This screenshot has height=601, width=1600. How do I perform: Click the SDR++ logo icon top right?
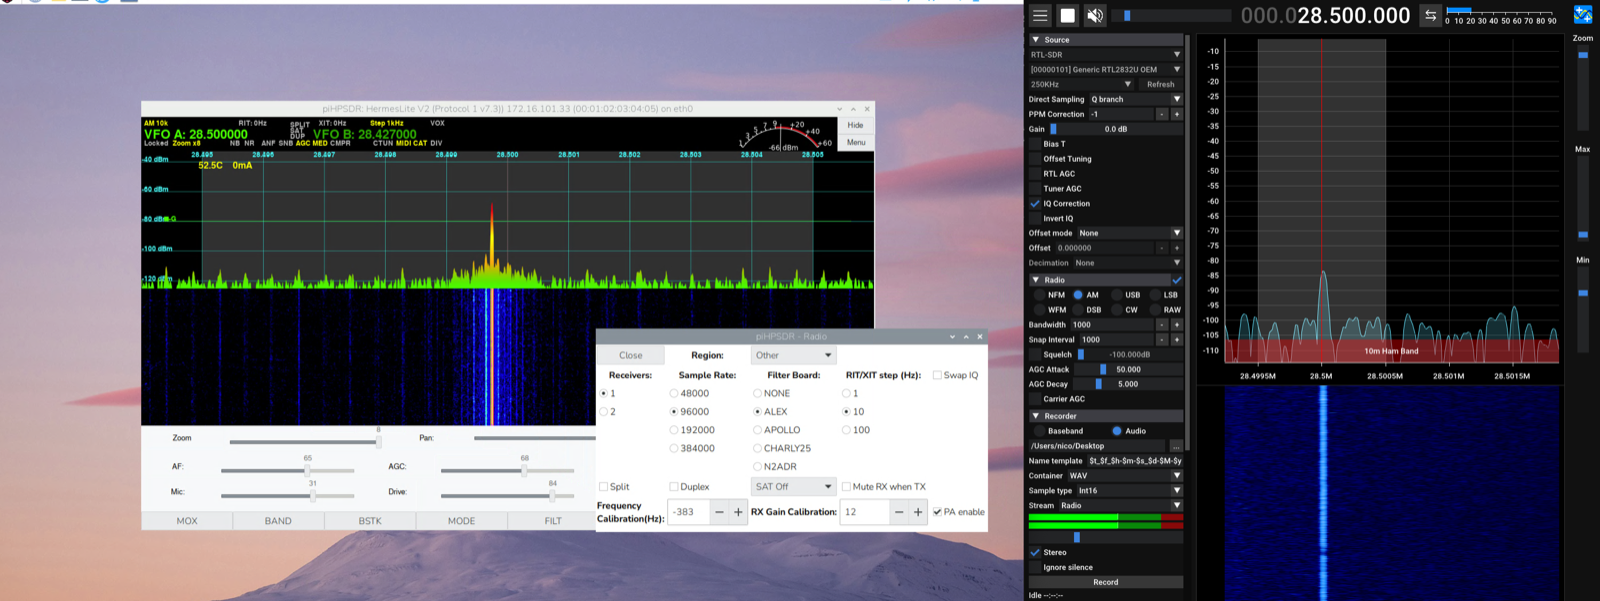[x=1582, y=15]
